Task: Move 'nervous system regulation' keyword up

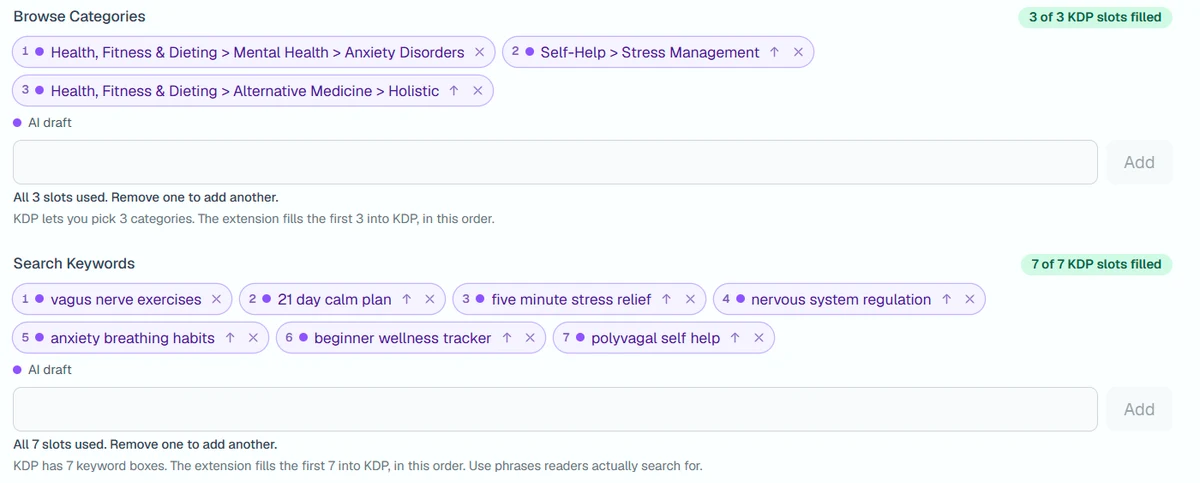Action: point(946,299)
